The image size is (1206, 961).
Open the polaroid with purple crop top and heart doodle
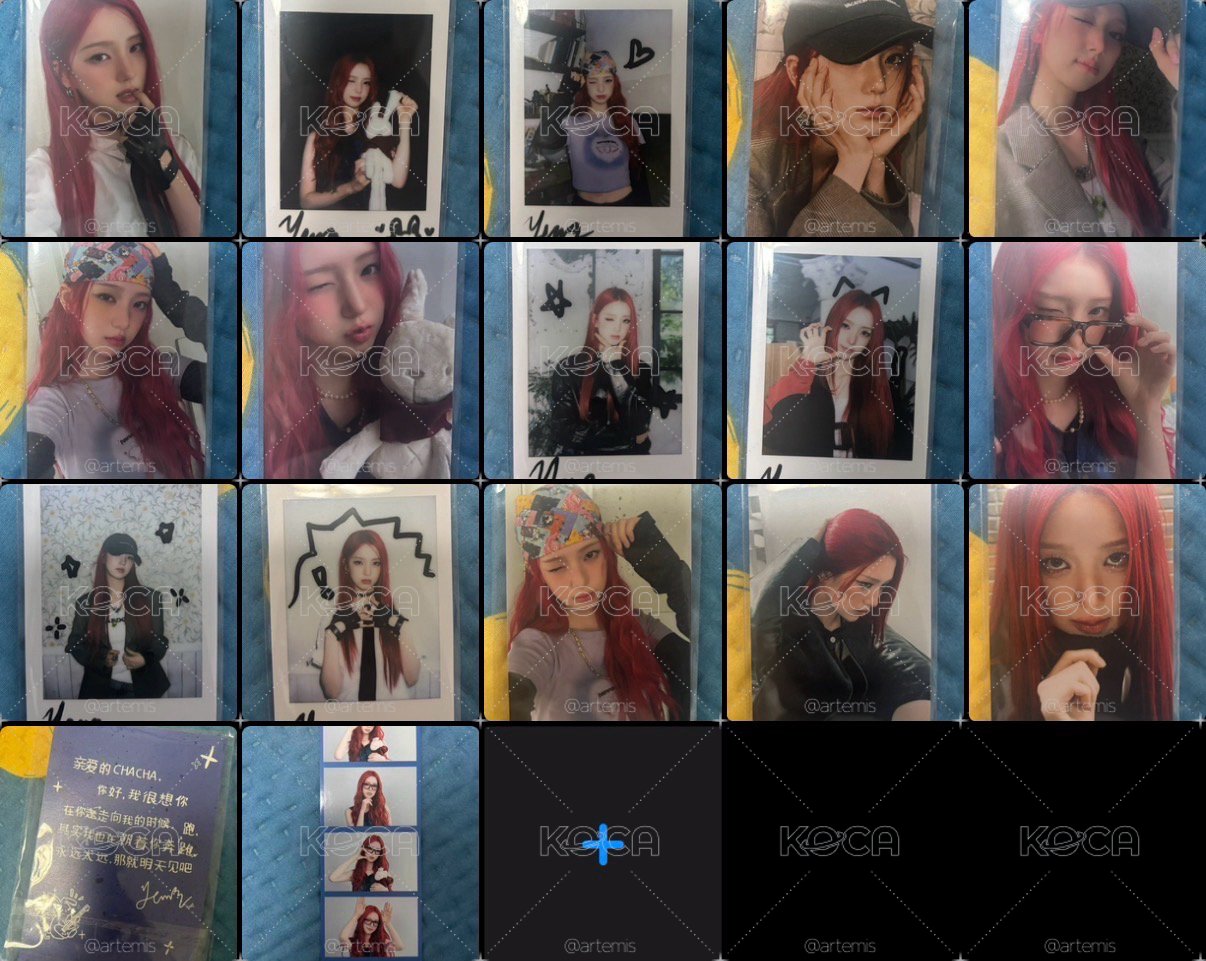click(x=602, y=118)
